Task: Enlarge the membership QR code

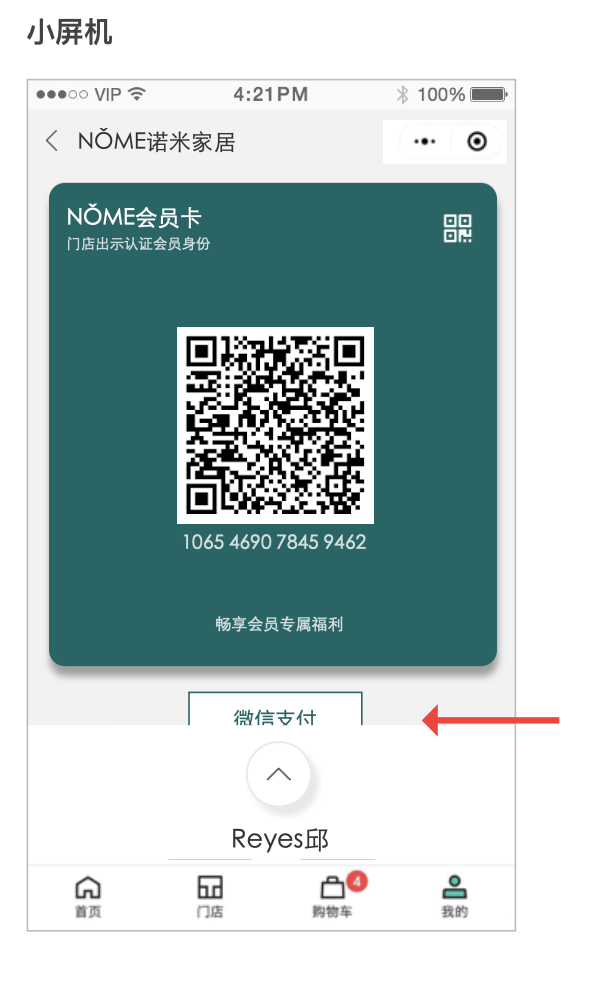Action: click(x=275, y=425)
